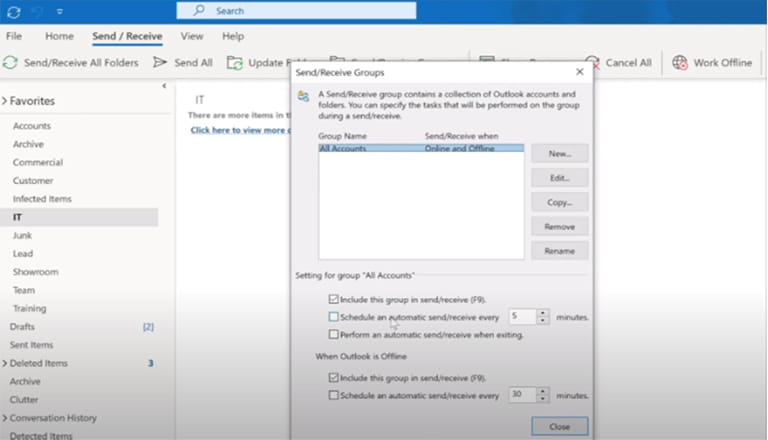Enable offline Schedule automatic send/receive checkbox

click(334, 395)
